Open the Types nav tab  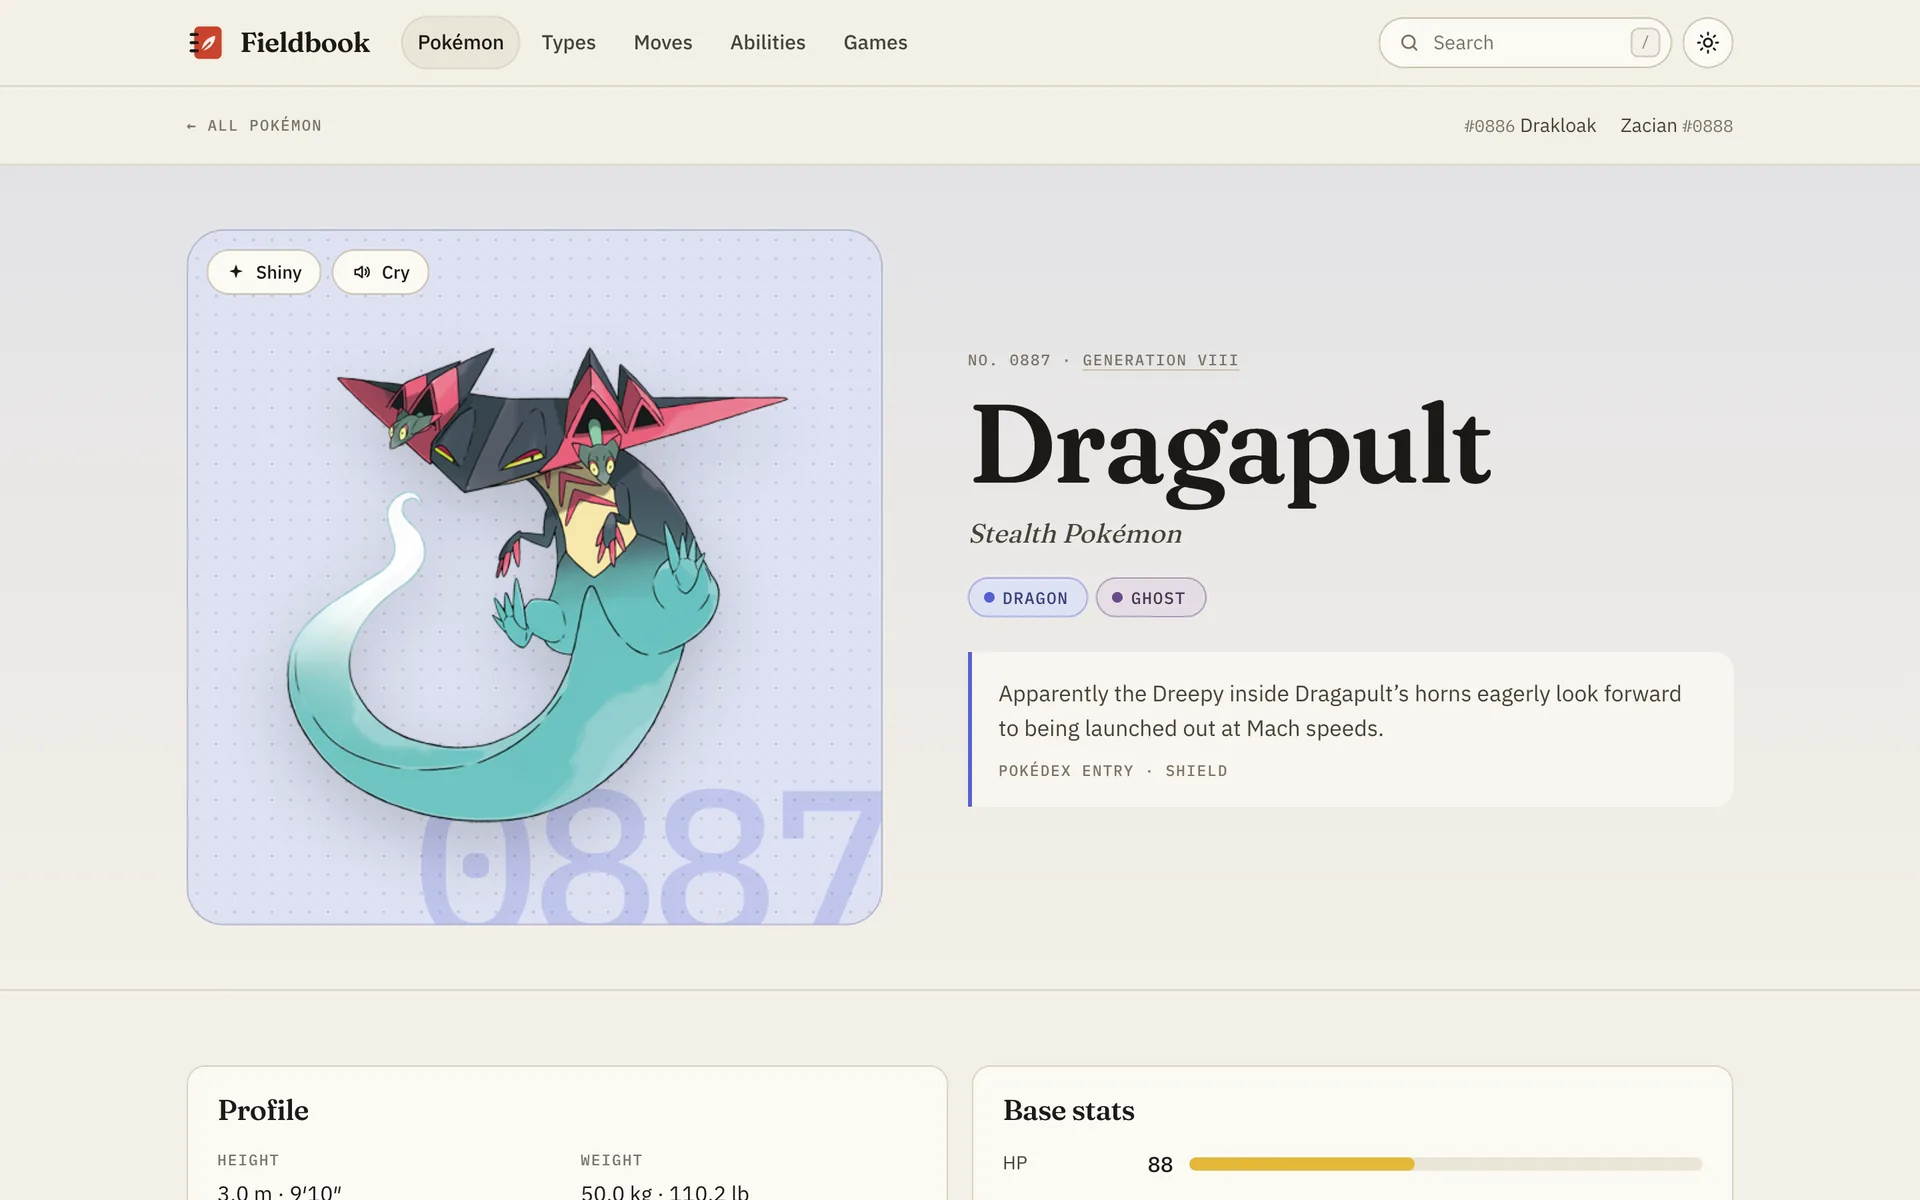(x=568, y=42)
